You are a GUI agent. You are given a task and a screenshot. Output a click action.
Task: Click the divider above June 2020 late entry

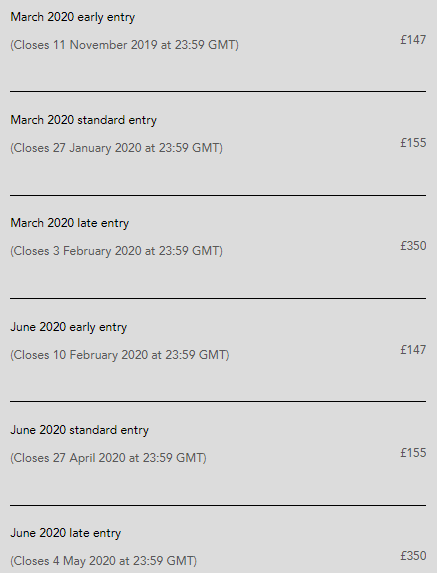218,505
